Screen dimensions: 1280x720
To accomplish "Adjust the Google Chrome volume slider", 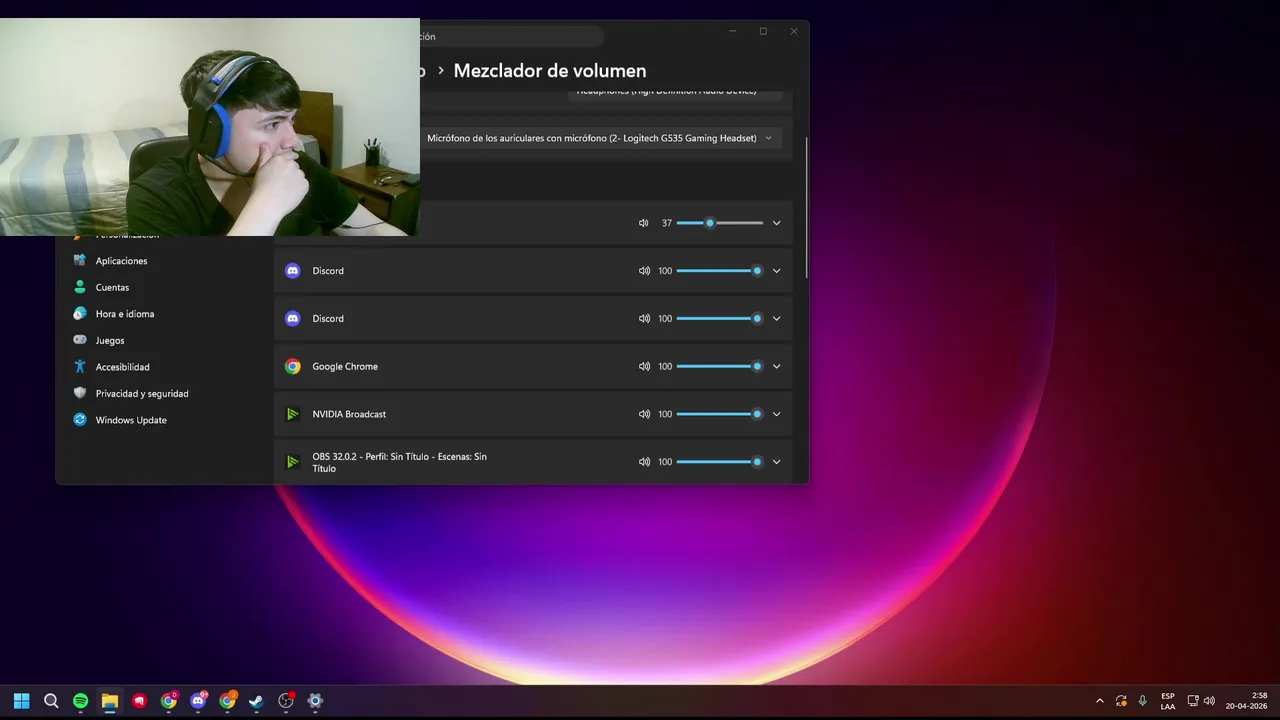I will pos(720,366).
